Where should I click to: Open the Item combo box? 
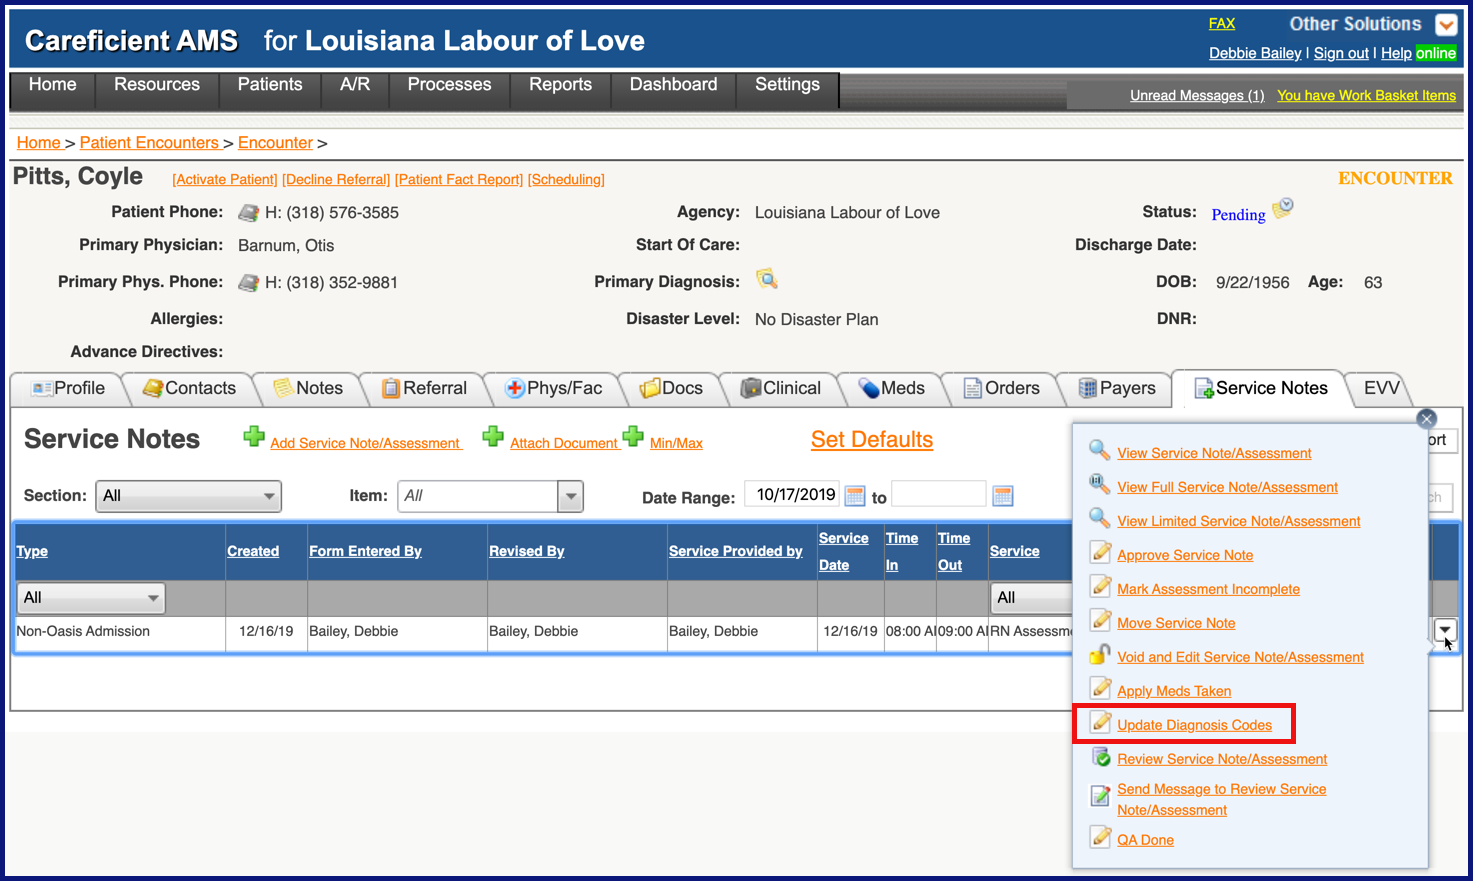click(490, 496)
